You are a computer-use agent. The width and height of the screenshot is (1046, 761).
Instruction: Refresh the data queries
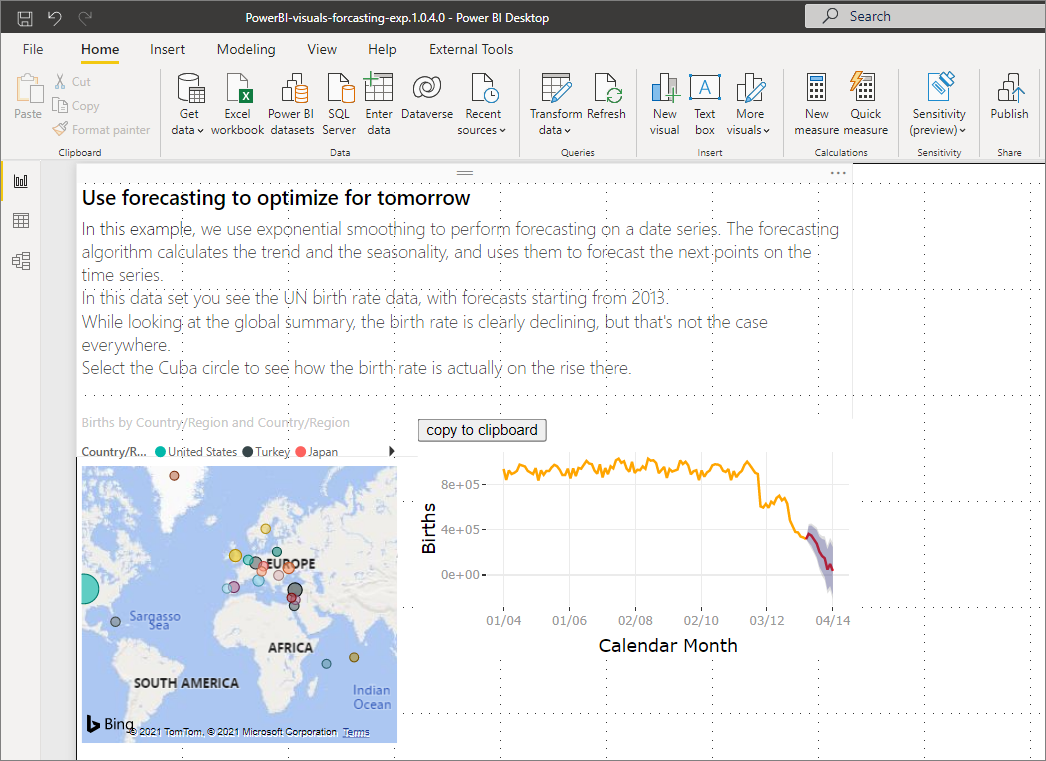pos(606,97)
